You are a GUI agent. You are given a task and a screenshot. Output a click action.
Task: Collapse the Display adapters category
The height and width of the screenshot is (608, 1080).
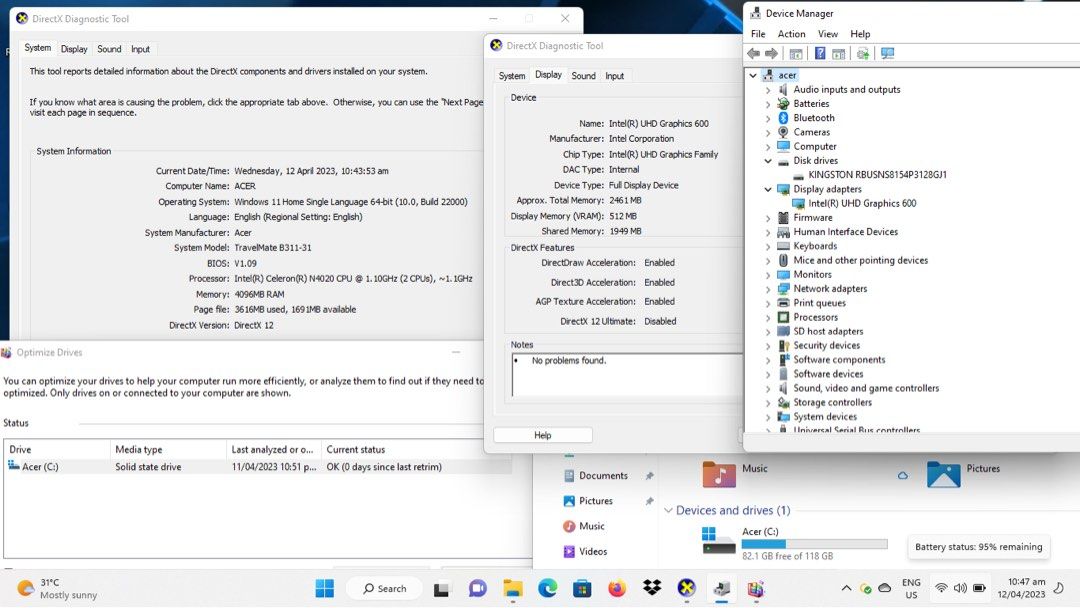pos(768,189)
